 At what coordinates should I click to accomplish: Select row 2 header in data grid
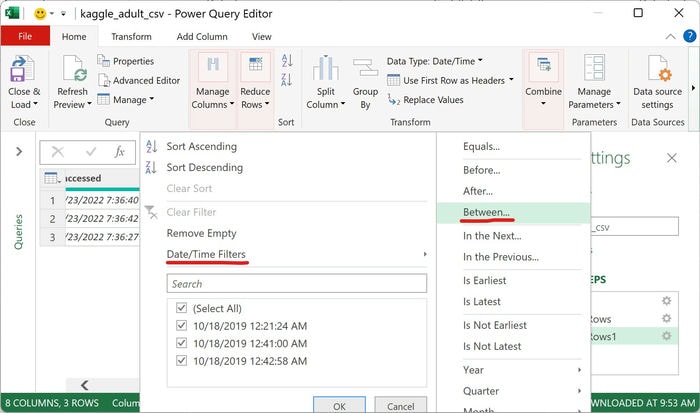[x=52, y=219]
